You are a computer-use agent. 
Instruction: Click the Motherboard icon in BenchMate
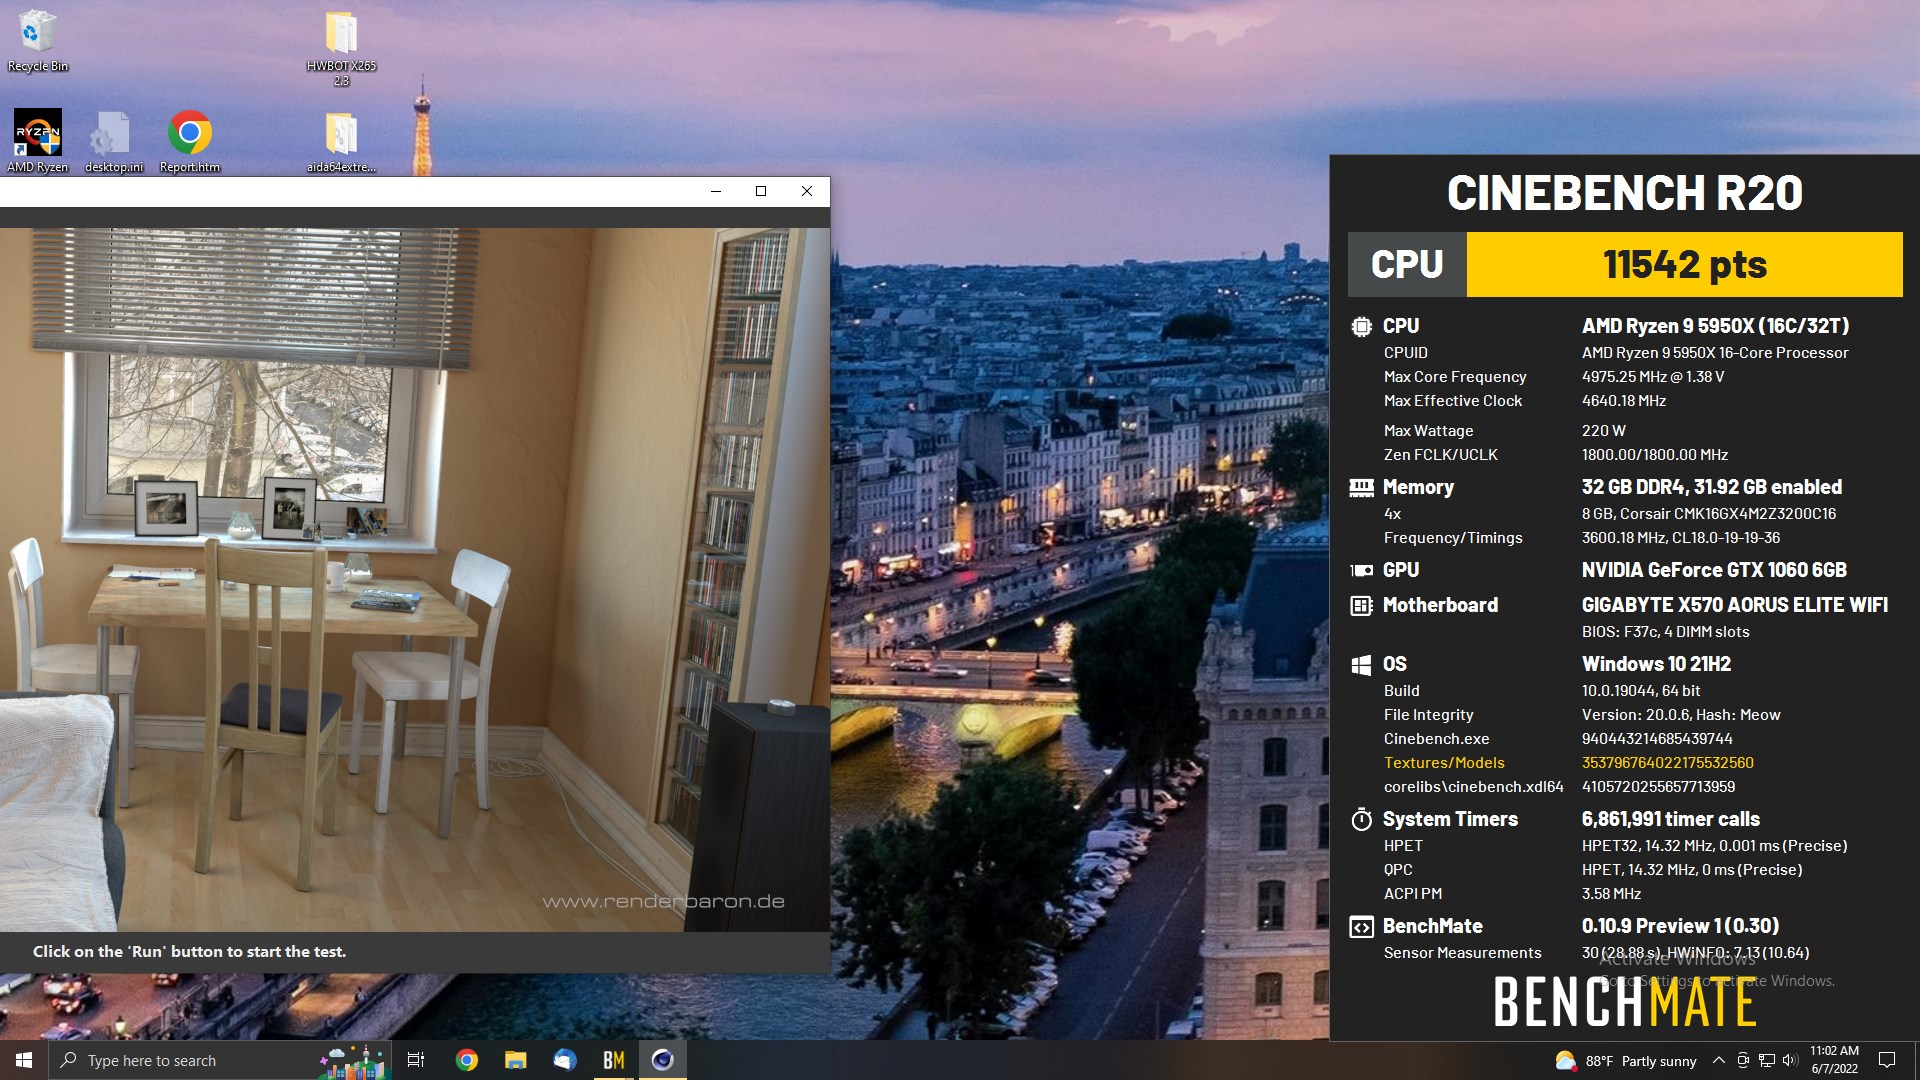pos(1361,605)
